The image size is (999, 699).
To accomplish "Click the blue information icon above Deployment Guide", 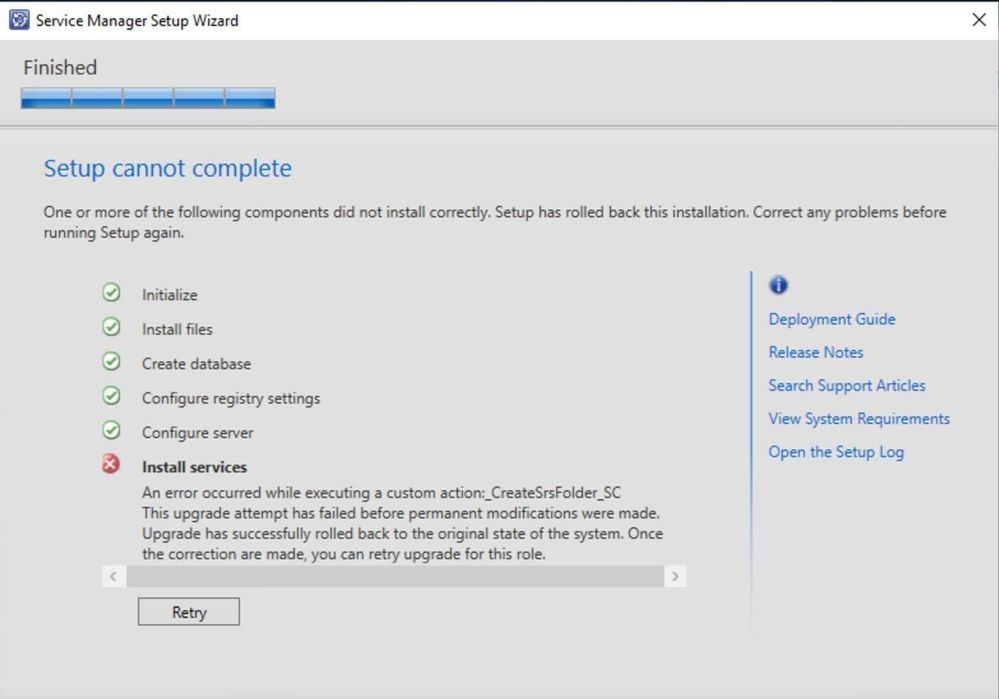I will [778, 285].
